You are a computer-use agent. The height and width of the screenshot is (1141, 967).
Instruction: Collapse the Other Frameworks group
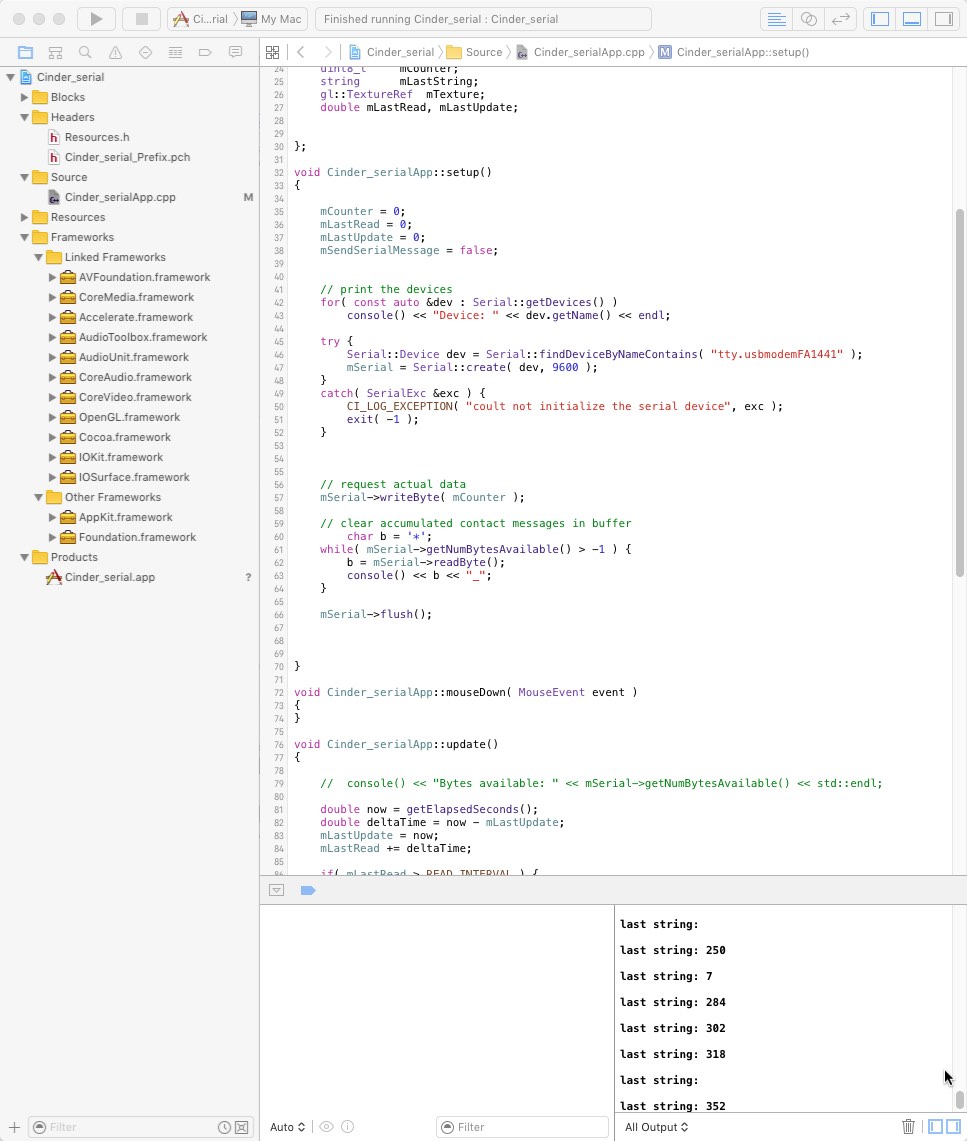pos(38,497)
